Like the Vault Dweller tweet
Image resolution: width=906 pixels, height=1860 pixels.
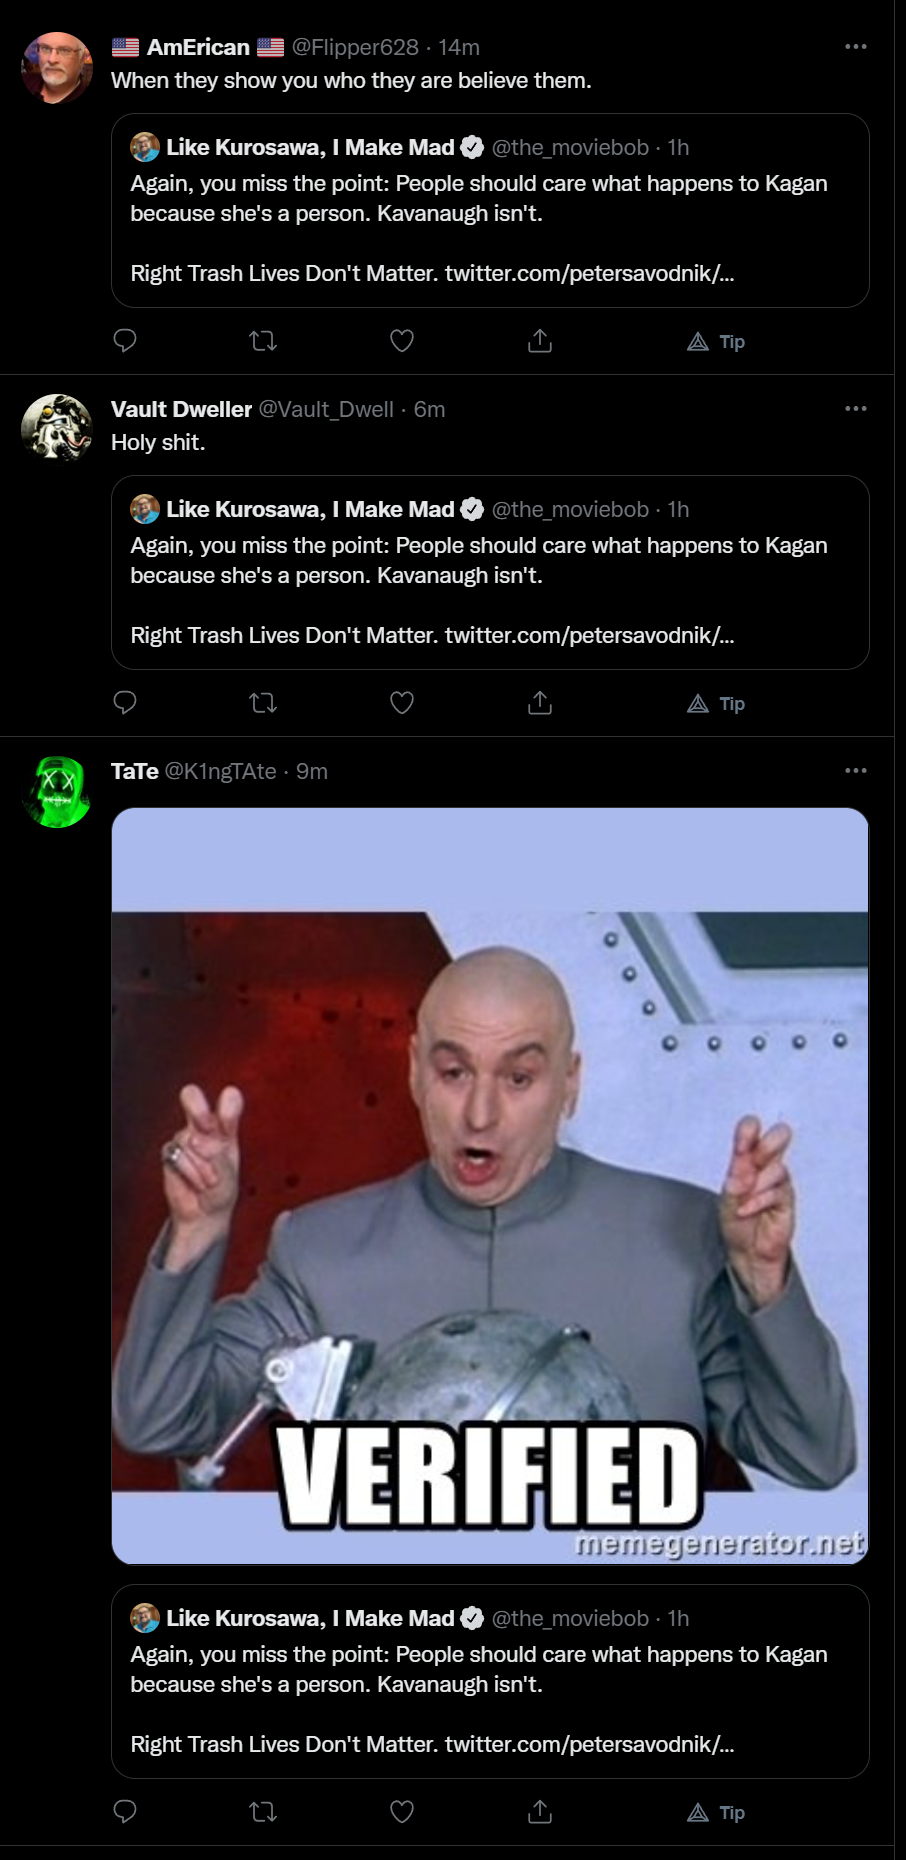click(402, 703)
